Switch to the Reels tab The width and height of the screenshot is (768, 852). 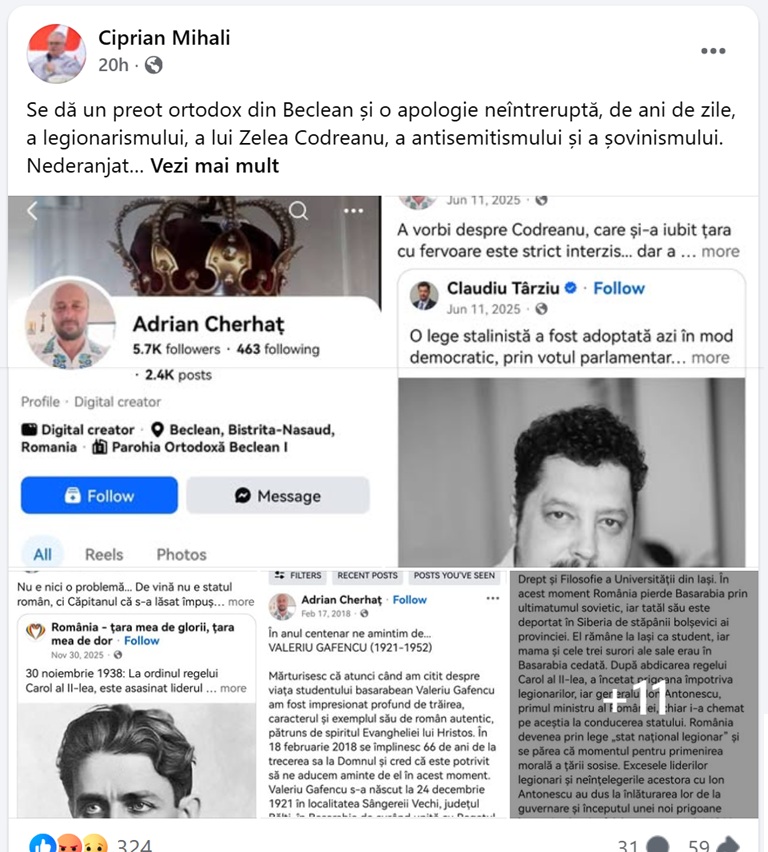click(x=104, y=555)
